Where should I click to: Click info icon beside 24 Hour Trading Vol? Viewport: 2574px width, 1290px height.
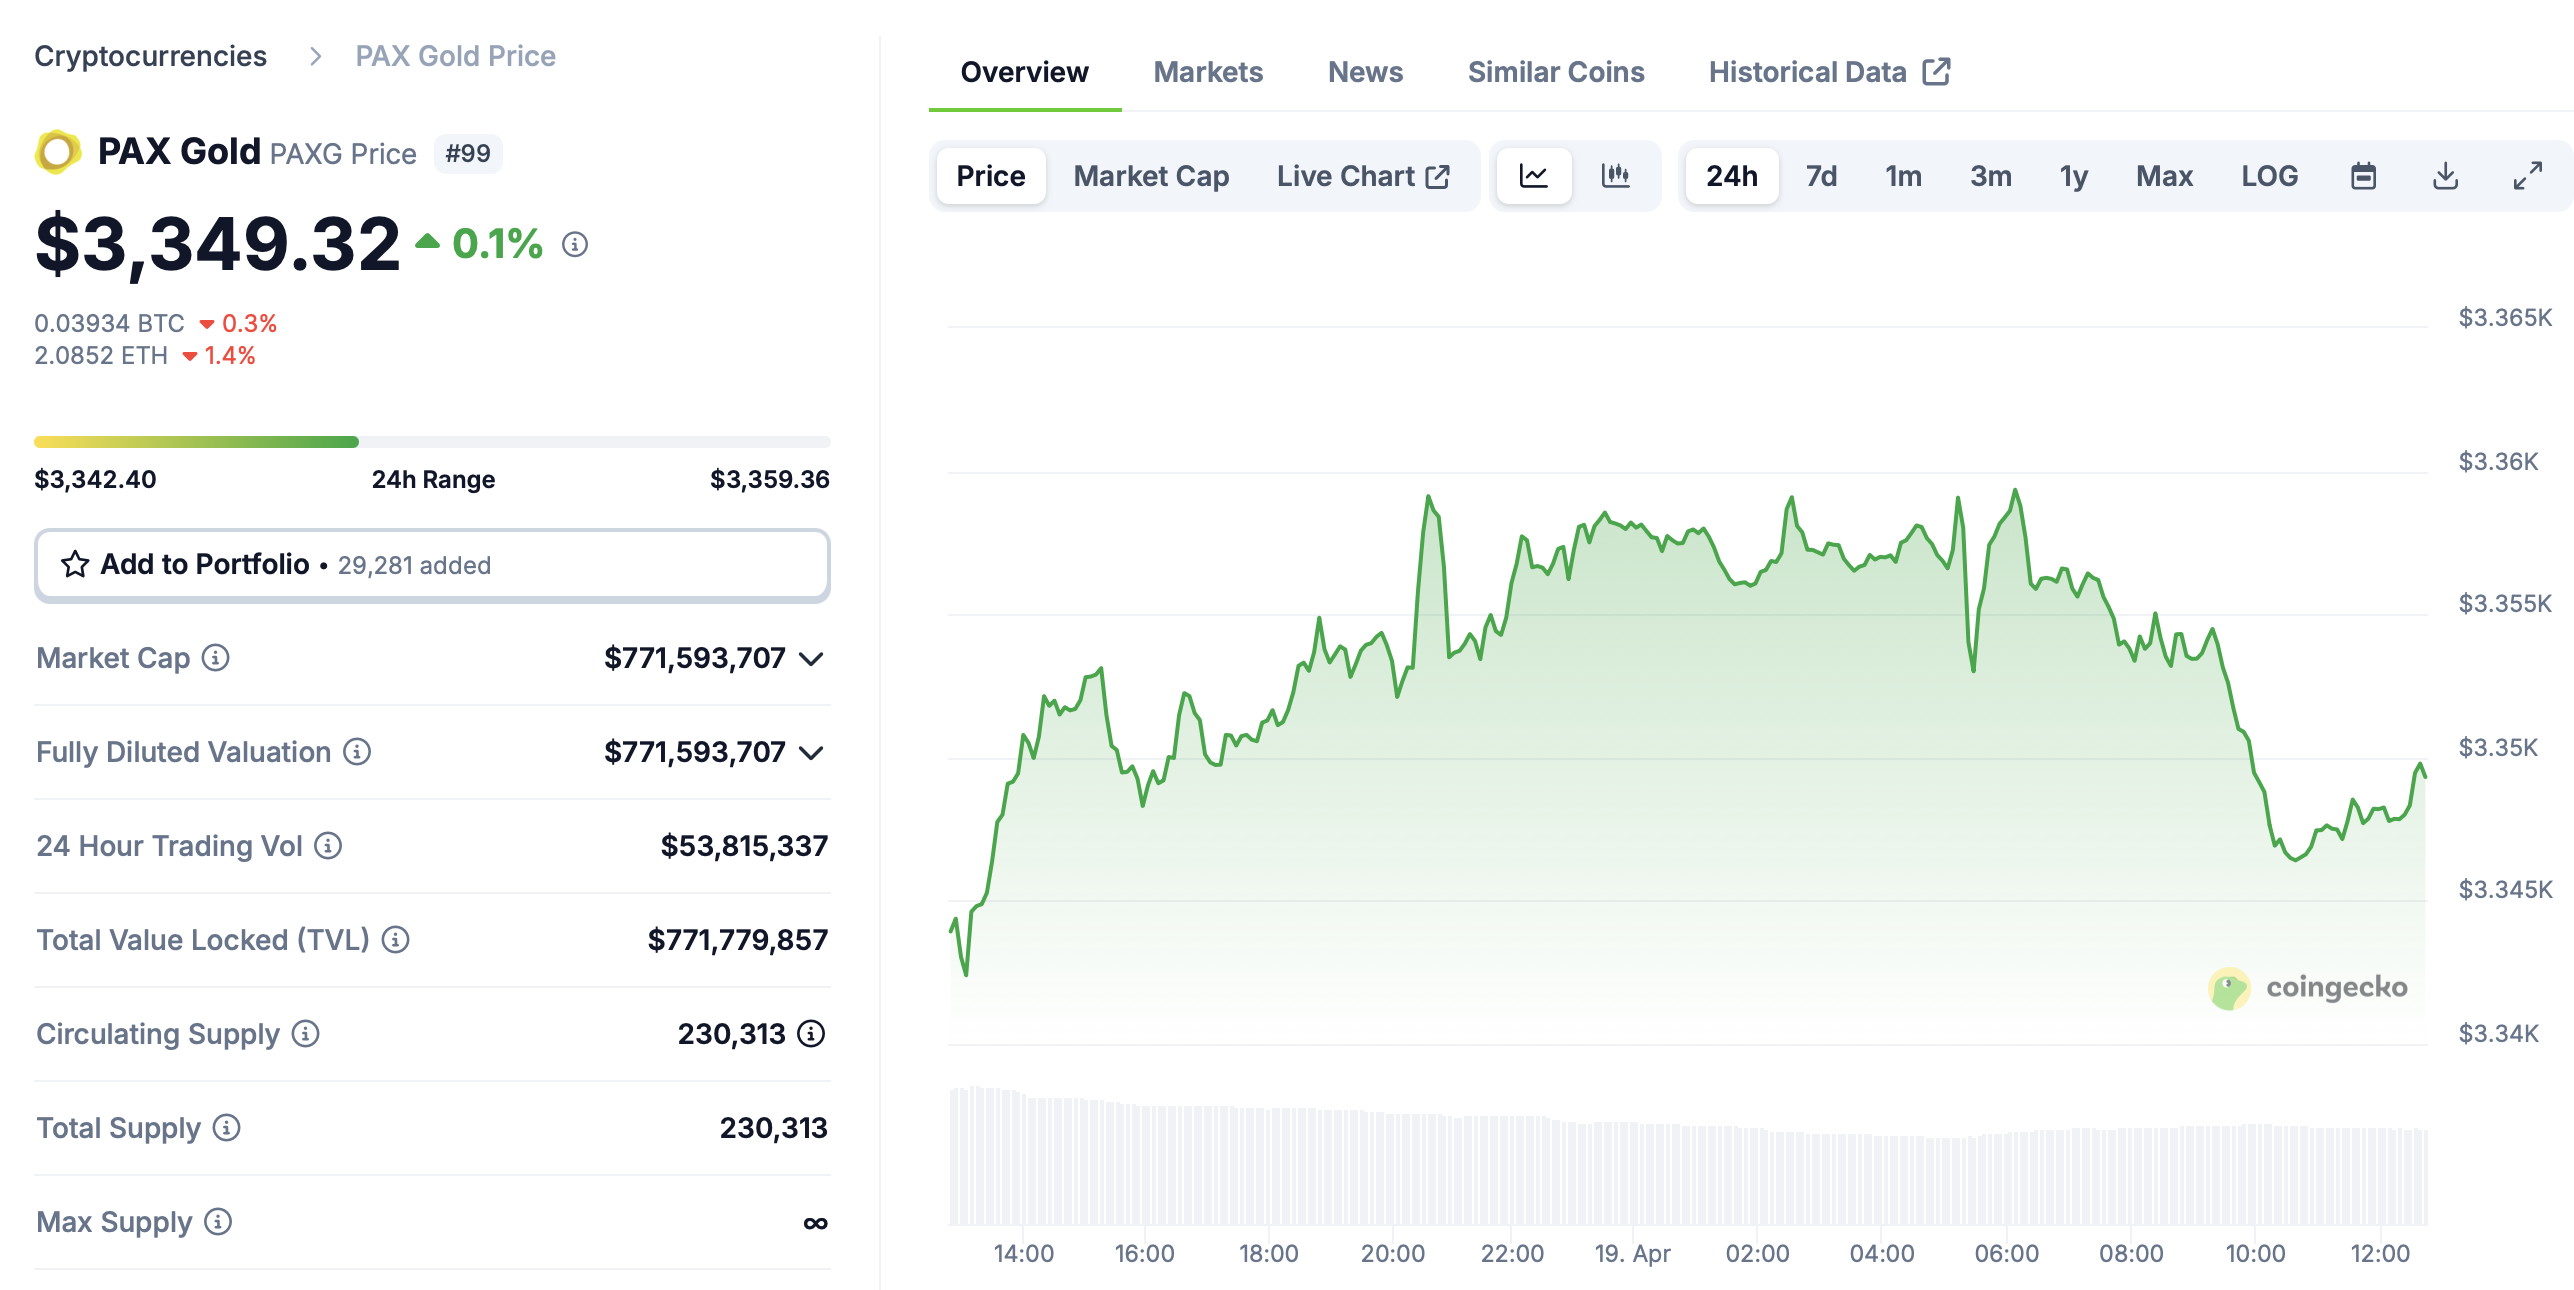click(328, 846)
